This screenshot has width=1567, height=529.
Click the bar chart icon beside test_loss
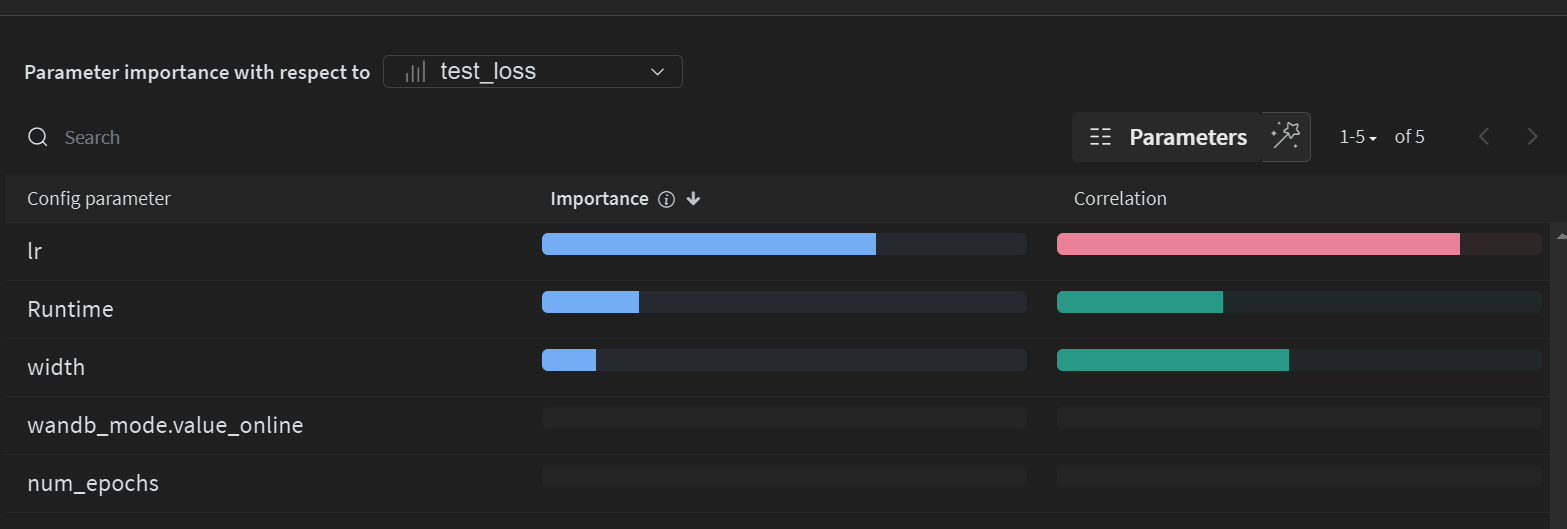tap(414, 72)
